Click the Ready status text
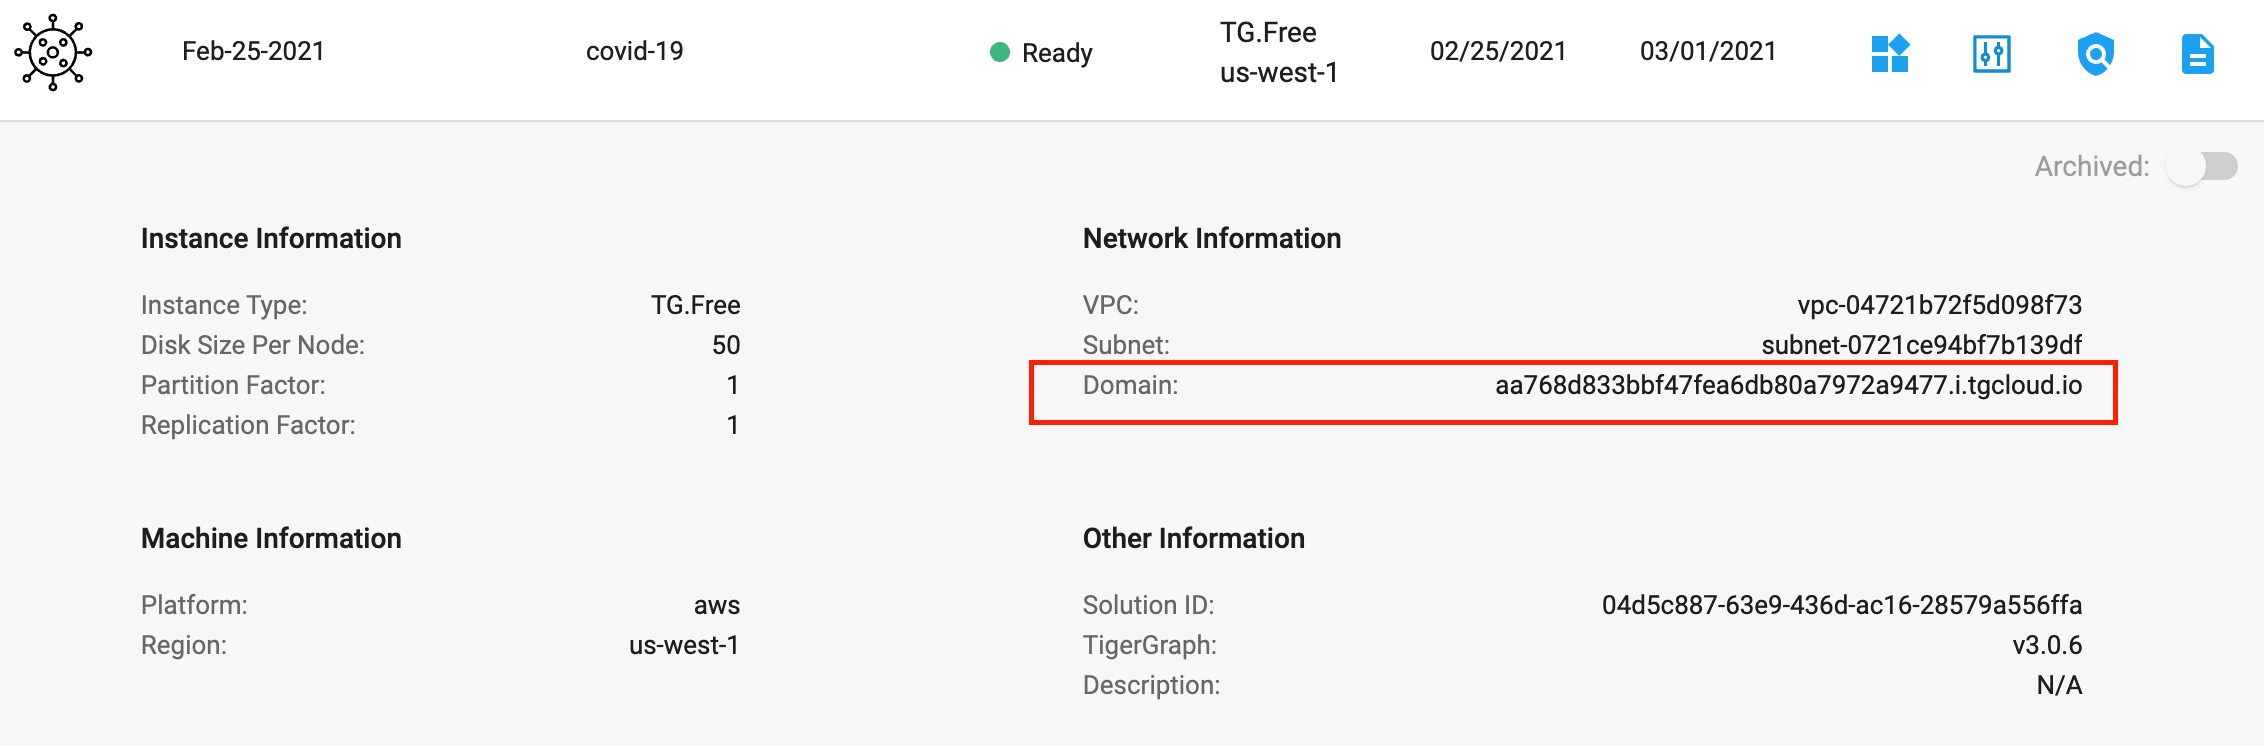Viewport: 2264px width, 746px height. 1057,53
